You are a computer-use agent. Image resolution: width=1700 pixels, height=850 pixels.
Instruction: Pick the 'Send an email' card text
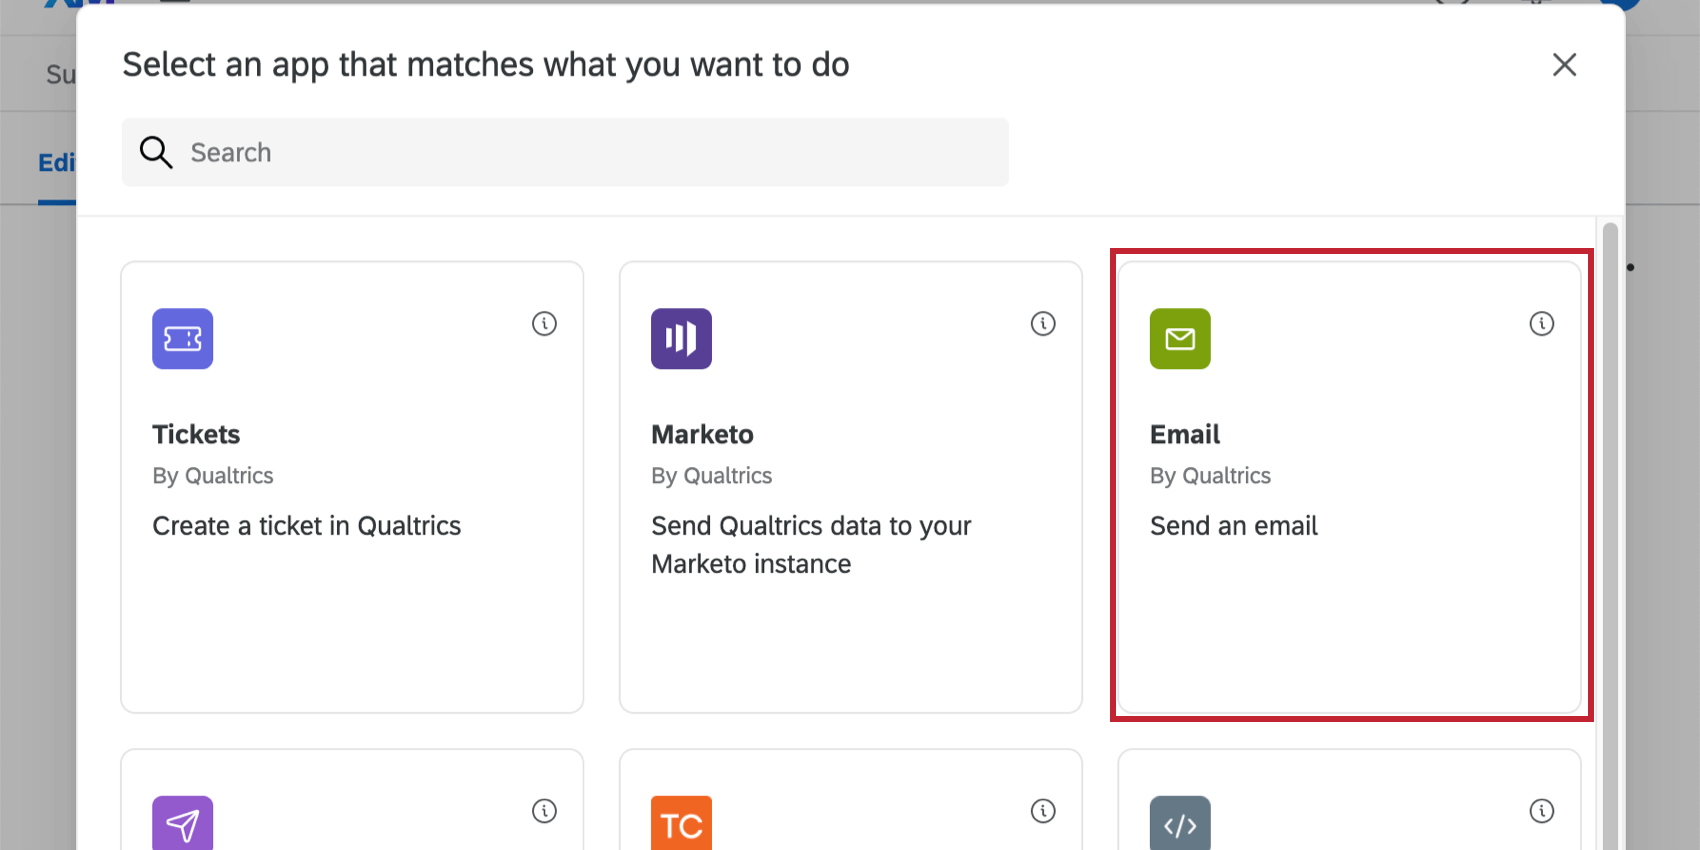pyautogui.click(x=1233, y=526)
